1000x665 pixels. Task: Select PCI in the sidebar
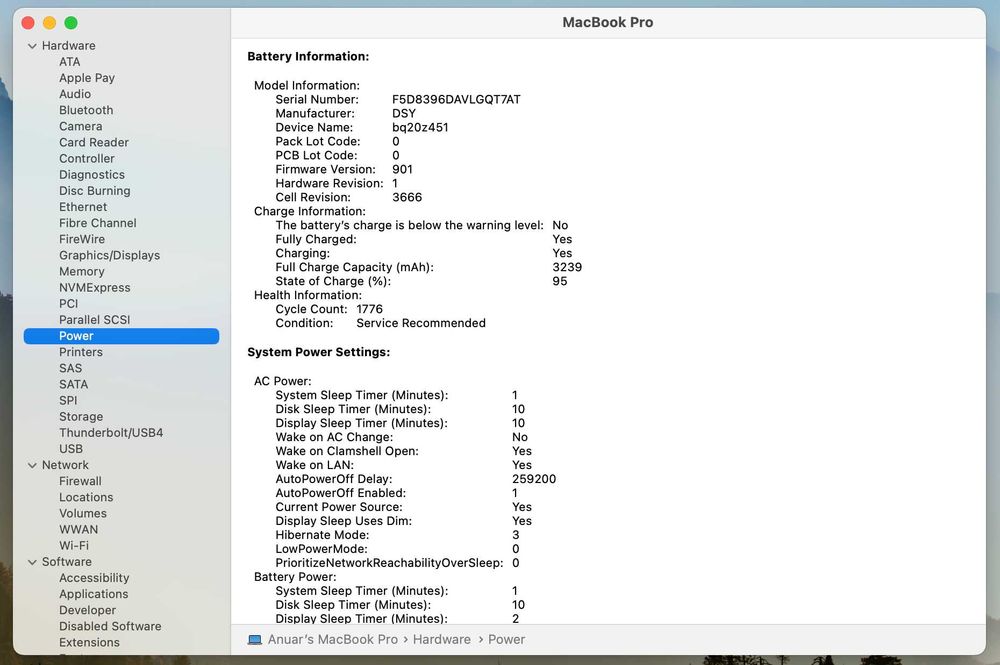pyautogui.click(x=68, y=303)
